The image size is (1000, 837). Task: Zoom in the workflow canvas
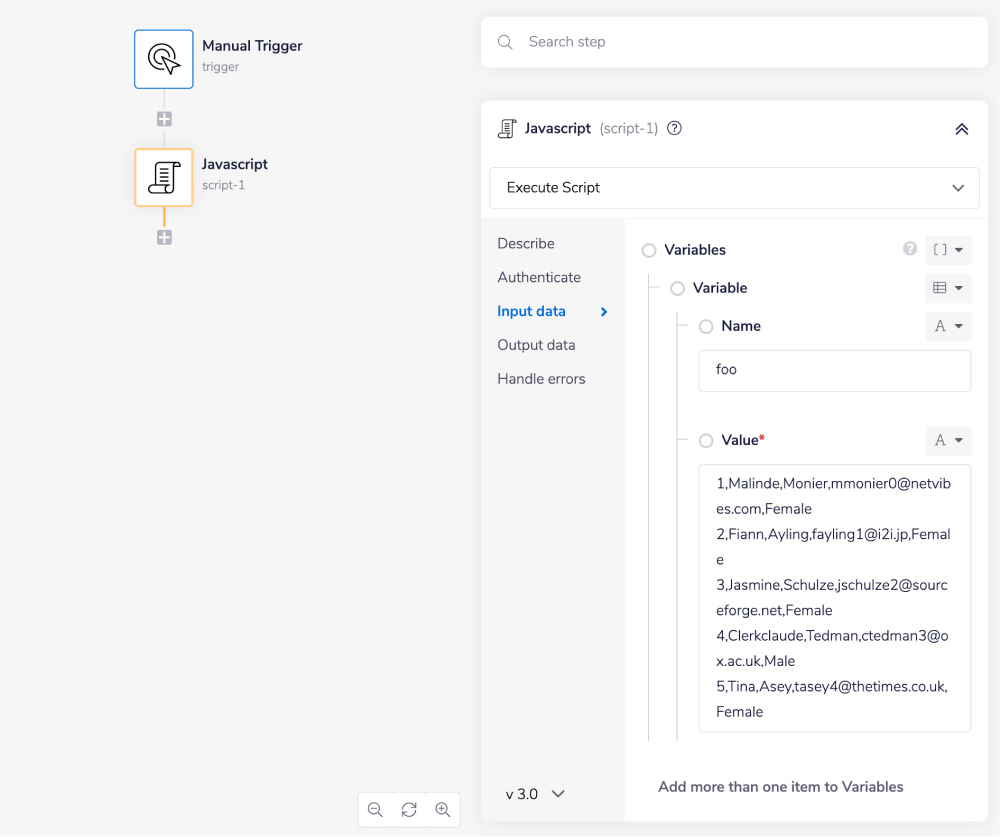pyautogui.click(x=443, y=810)
